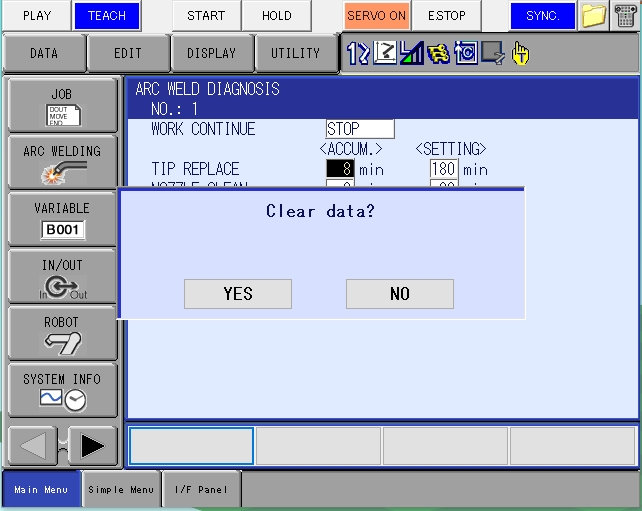The image size is (642, 511).
Task: Go to next menu page arrow
Action: coord(93,445)
